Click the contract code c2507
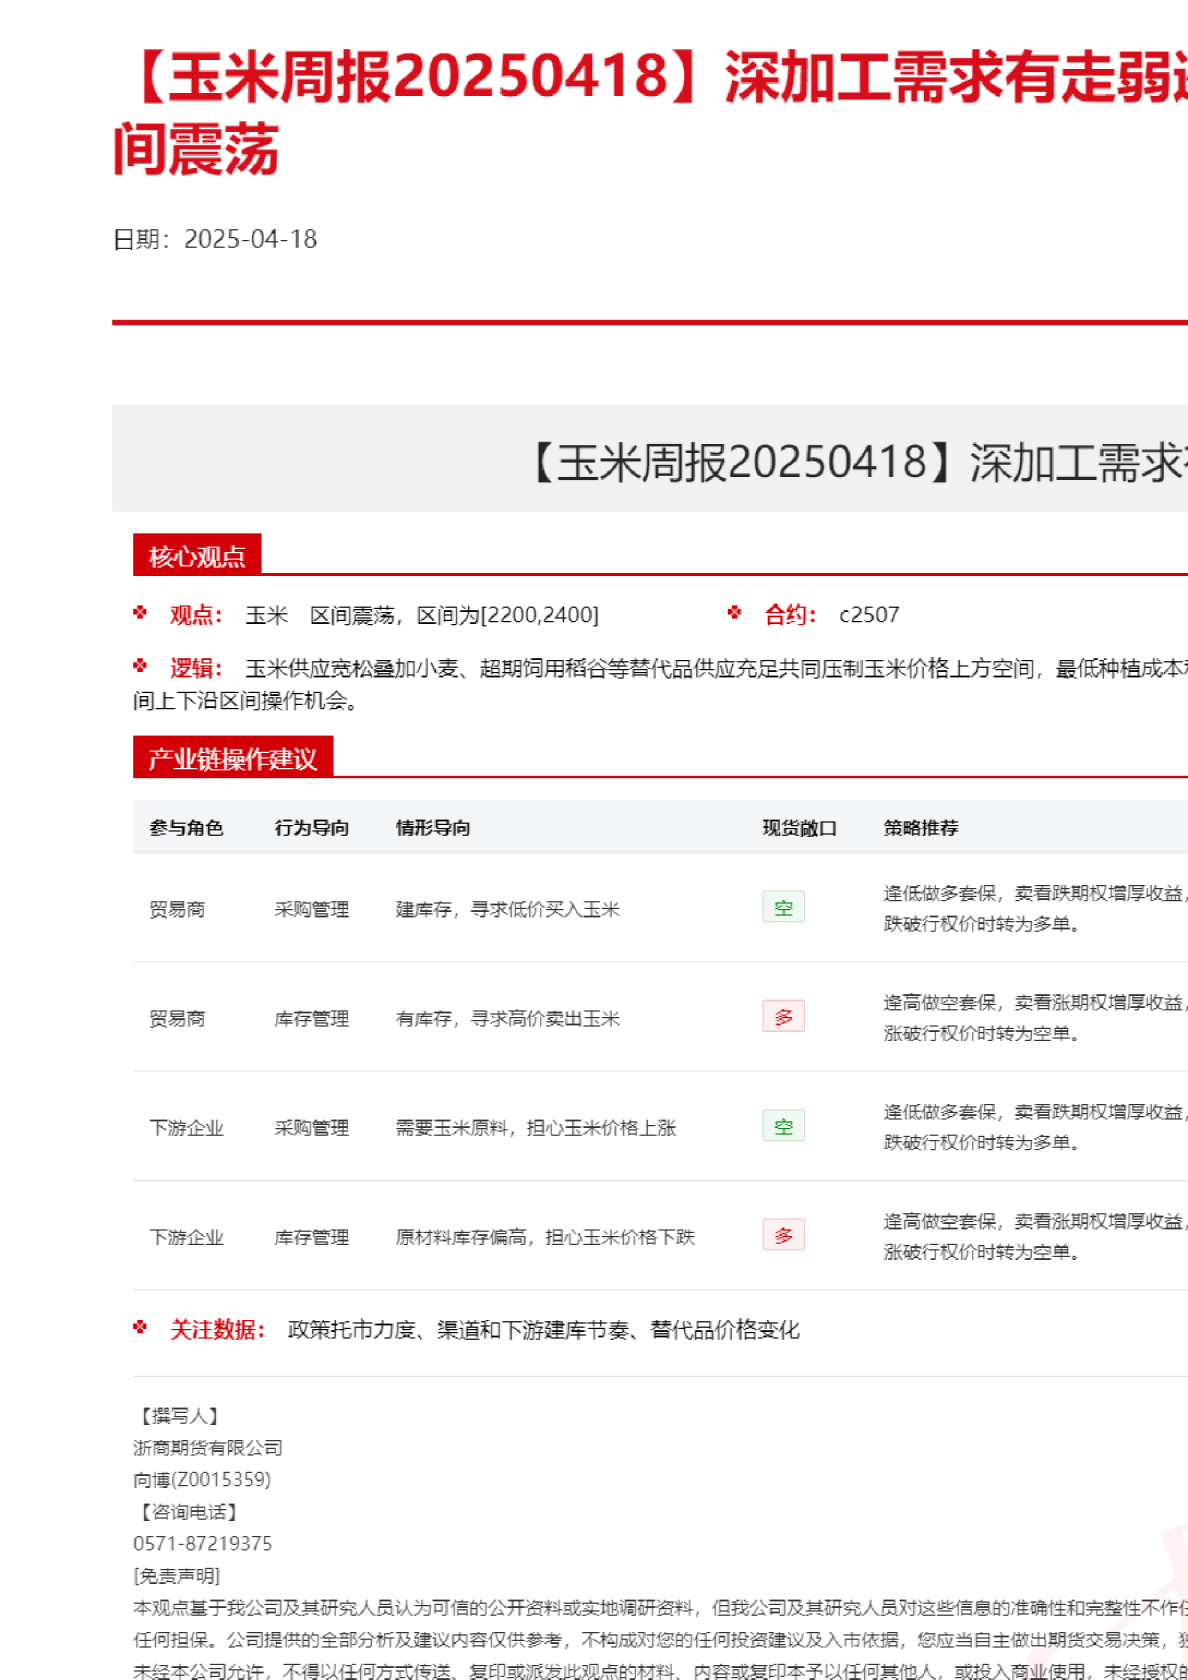Image resolution: width=1188 pixels, height=1680 pixels. [x=869, y=615]
